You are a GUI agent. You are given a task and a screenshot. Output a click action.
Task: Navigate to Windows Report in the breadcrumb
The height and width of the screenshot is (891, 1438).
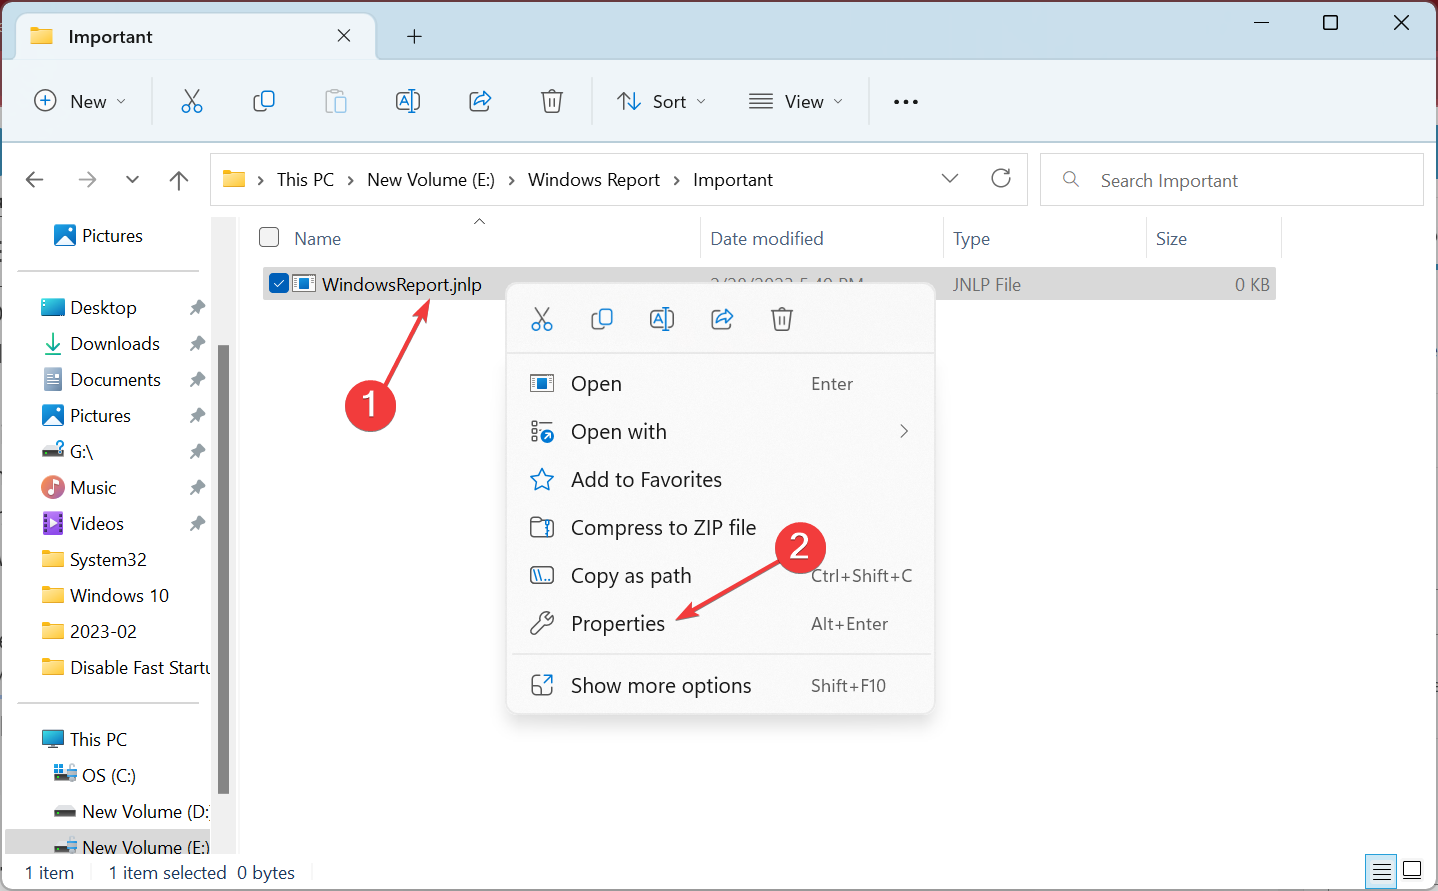coord(594,180)
